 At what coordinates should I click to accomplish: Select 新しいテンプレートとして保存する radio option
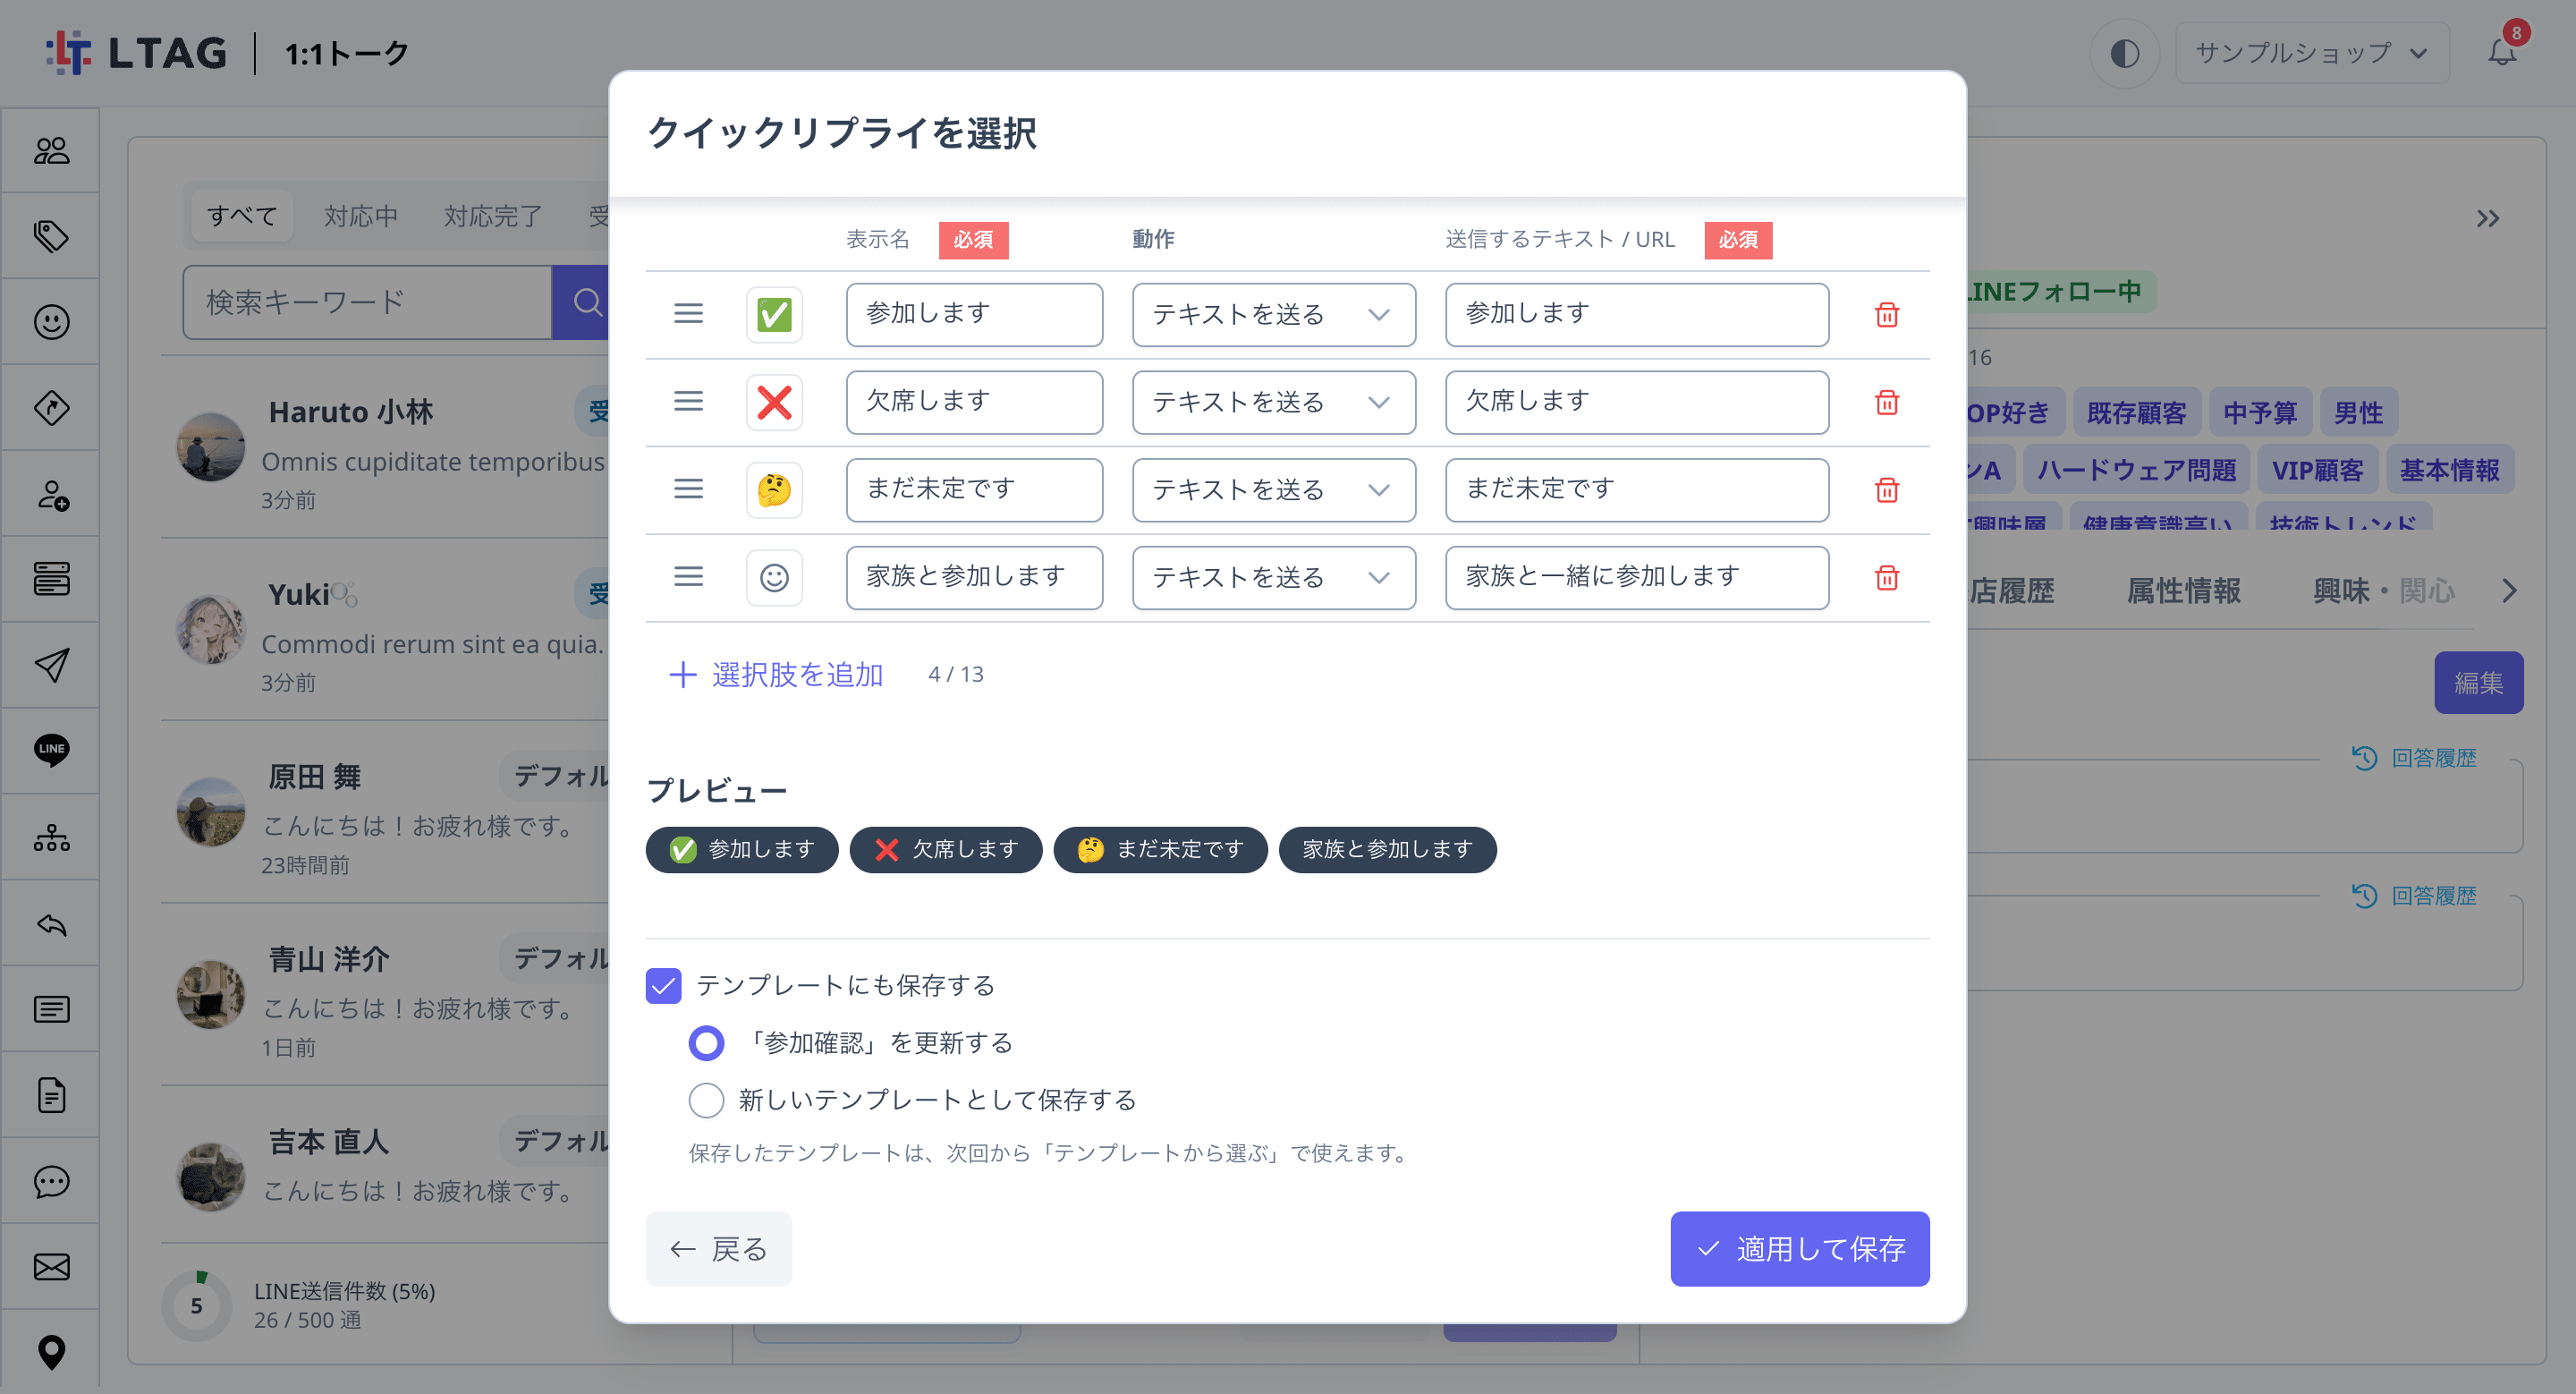pos(706,1100)
